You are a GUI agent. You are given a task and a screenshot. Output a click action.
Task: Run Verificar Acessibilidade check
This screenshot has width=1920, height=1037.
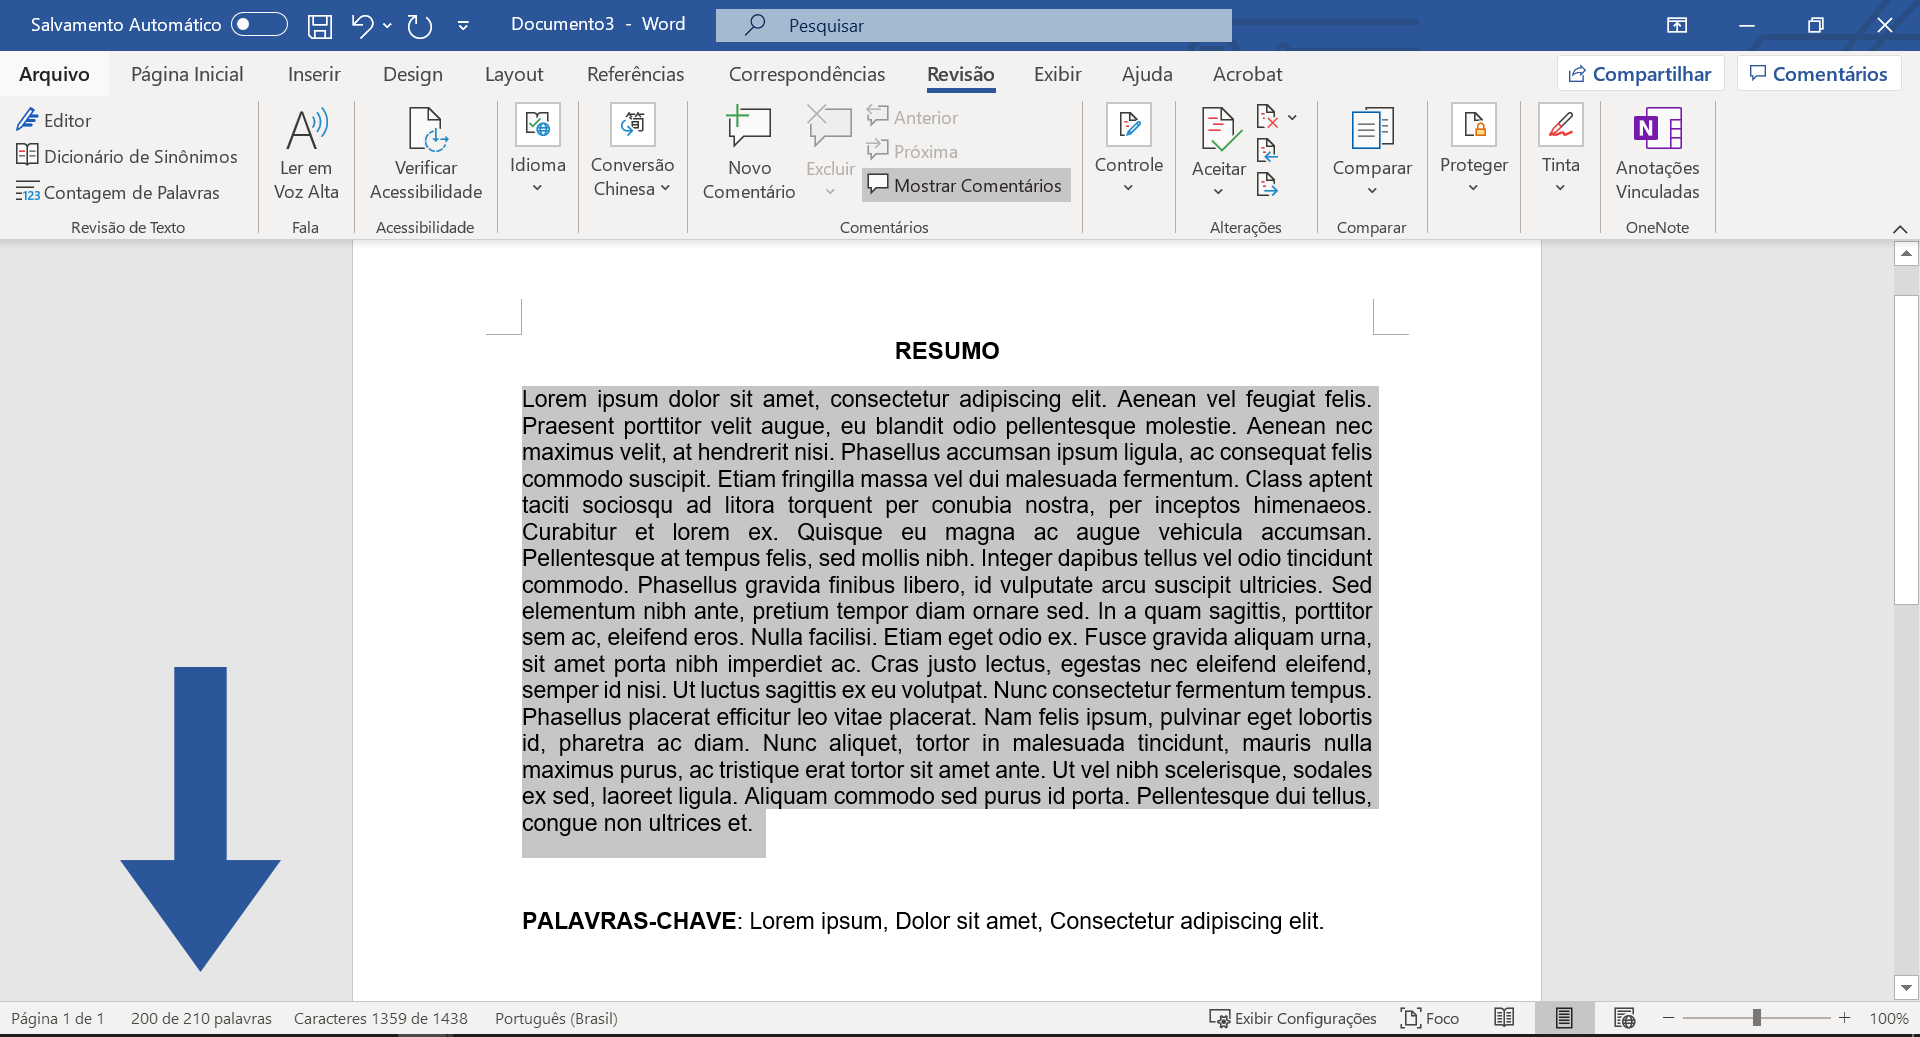(x=426, y=155)
